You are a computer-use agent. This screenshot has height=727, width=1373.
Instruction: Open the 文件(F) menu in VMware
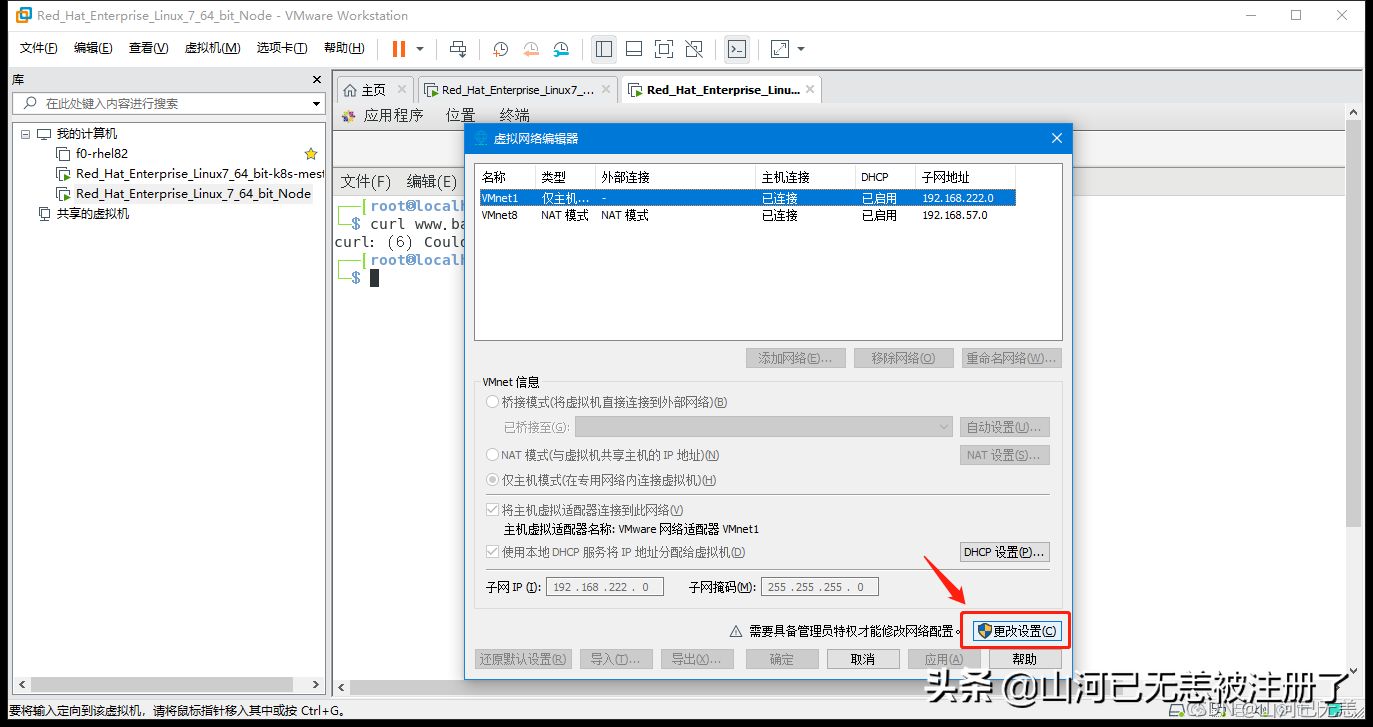(39, 48)
